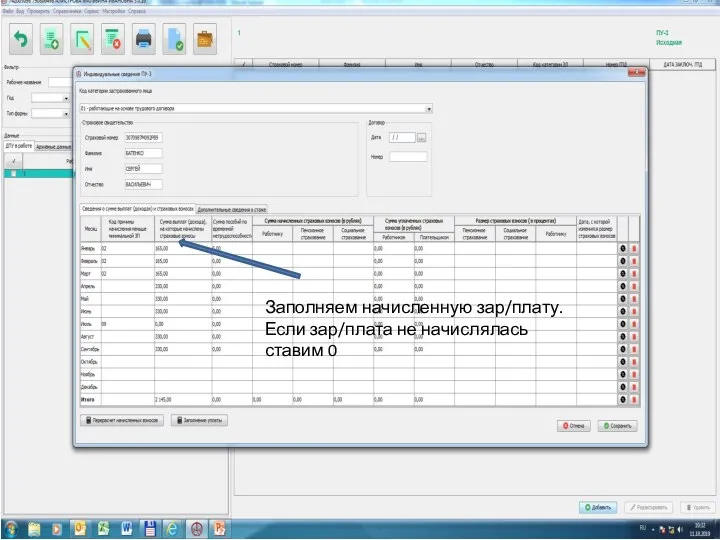Viewport: 720px width, 540px height.
Task: Click the black circle icon in Октябрь row
Action: click(623, 362)
